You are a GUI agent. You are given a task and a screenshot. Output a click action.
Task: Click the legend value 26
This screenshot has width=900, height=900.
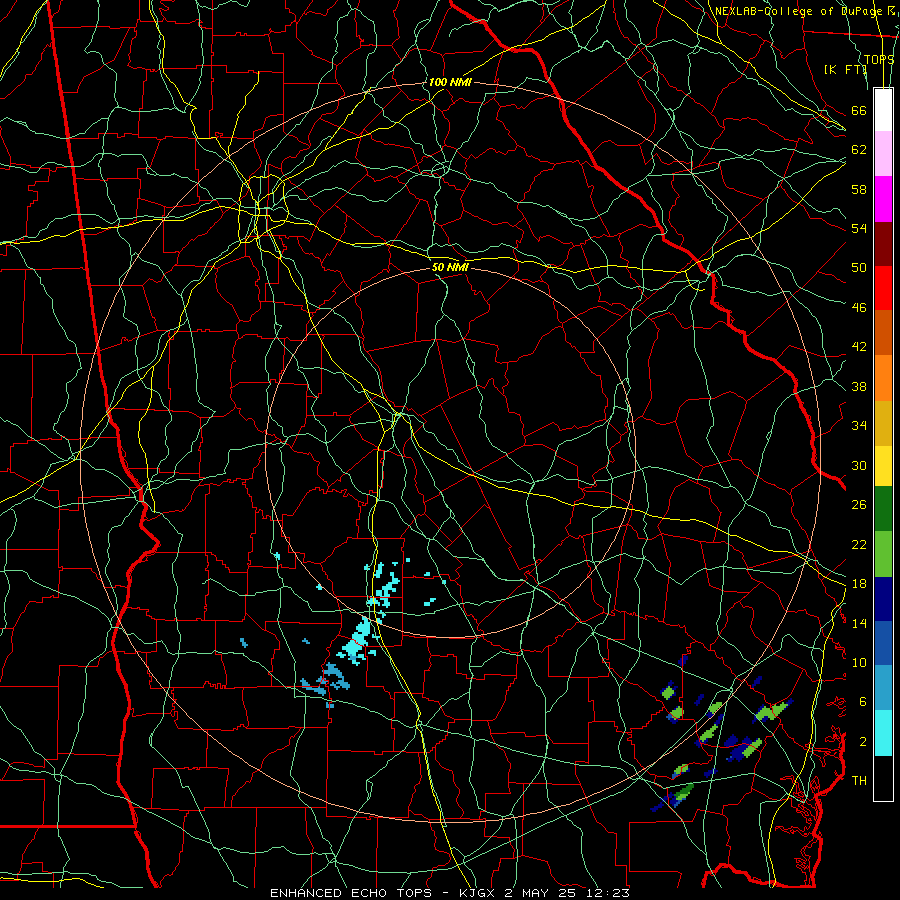[x=859, y=505]
